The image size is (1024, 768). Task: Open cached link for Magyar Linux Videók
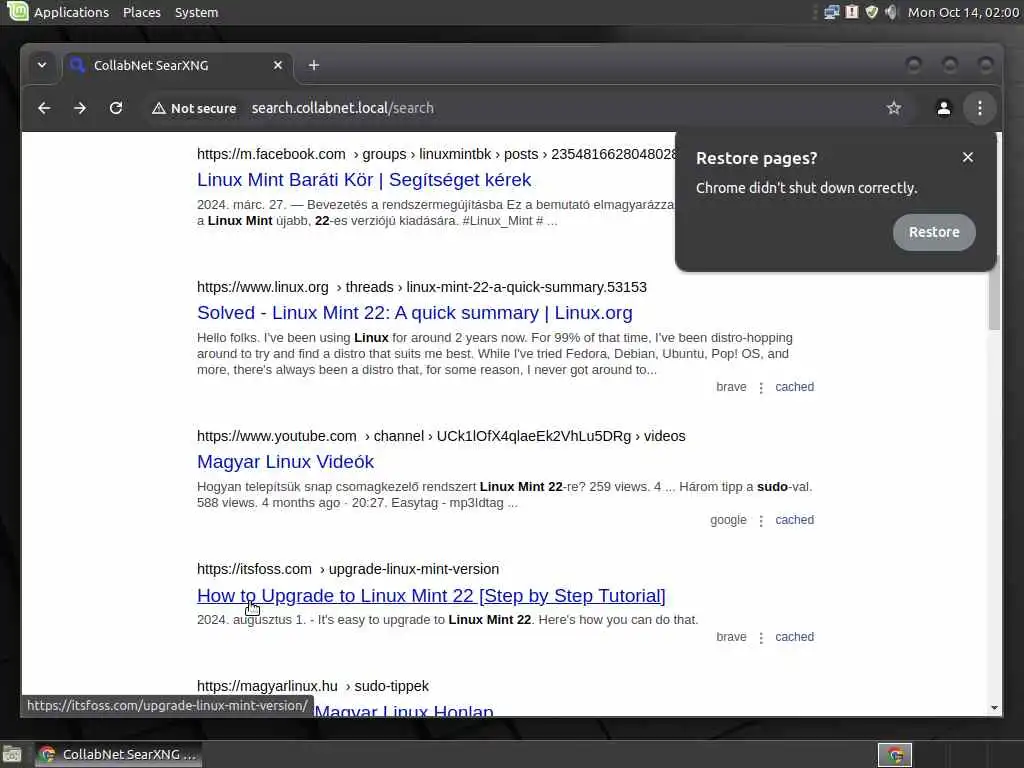[794, 520]
